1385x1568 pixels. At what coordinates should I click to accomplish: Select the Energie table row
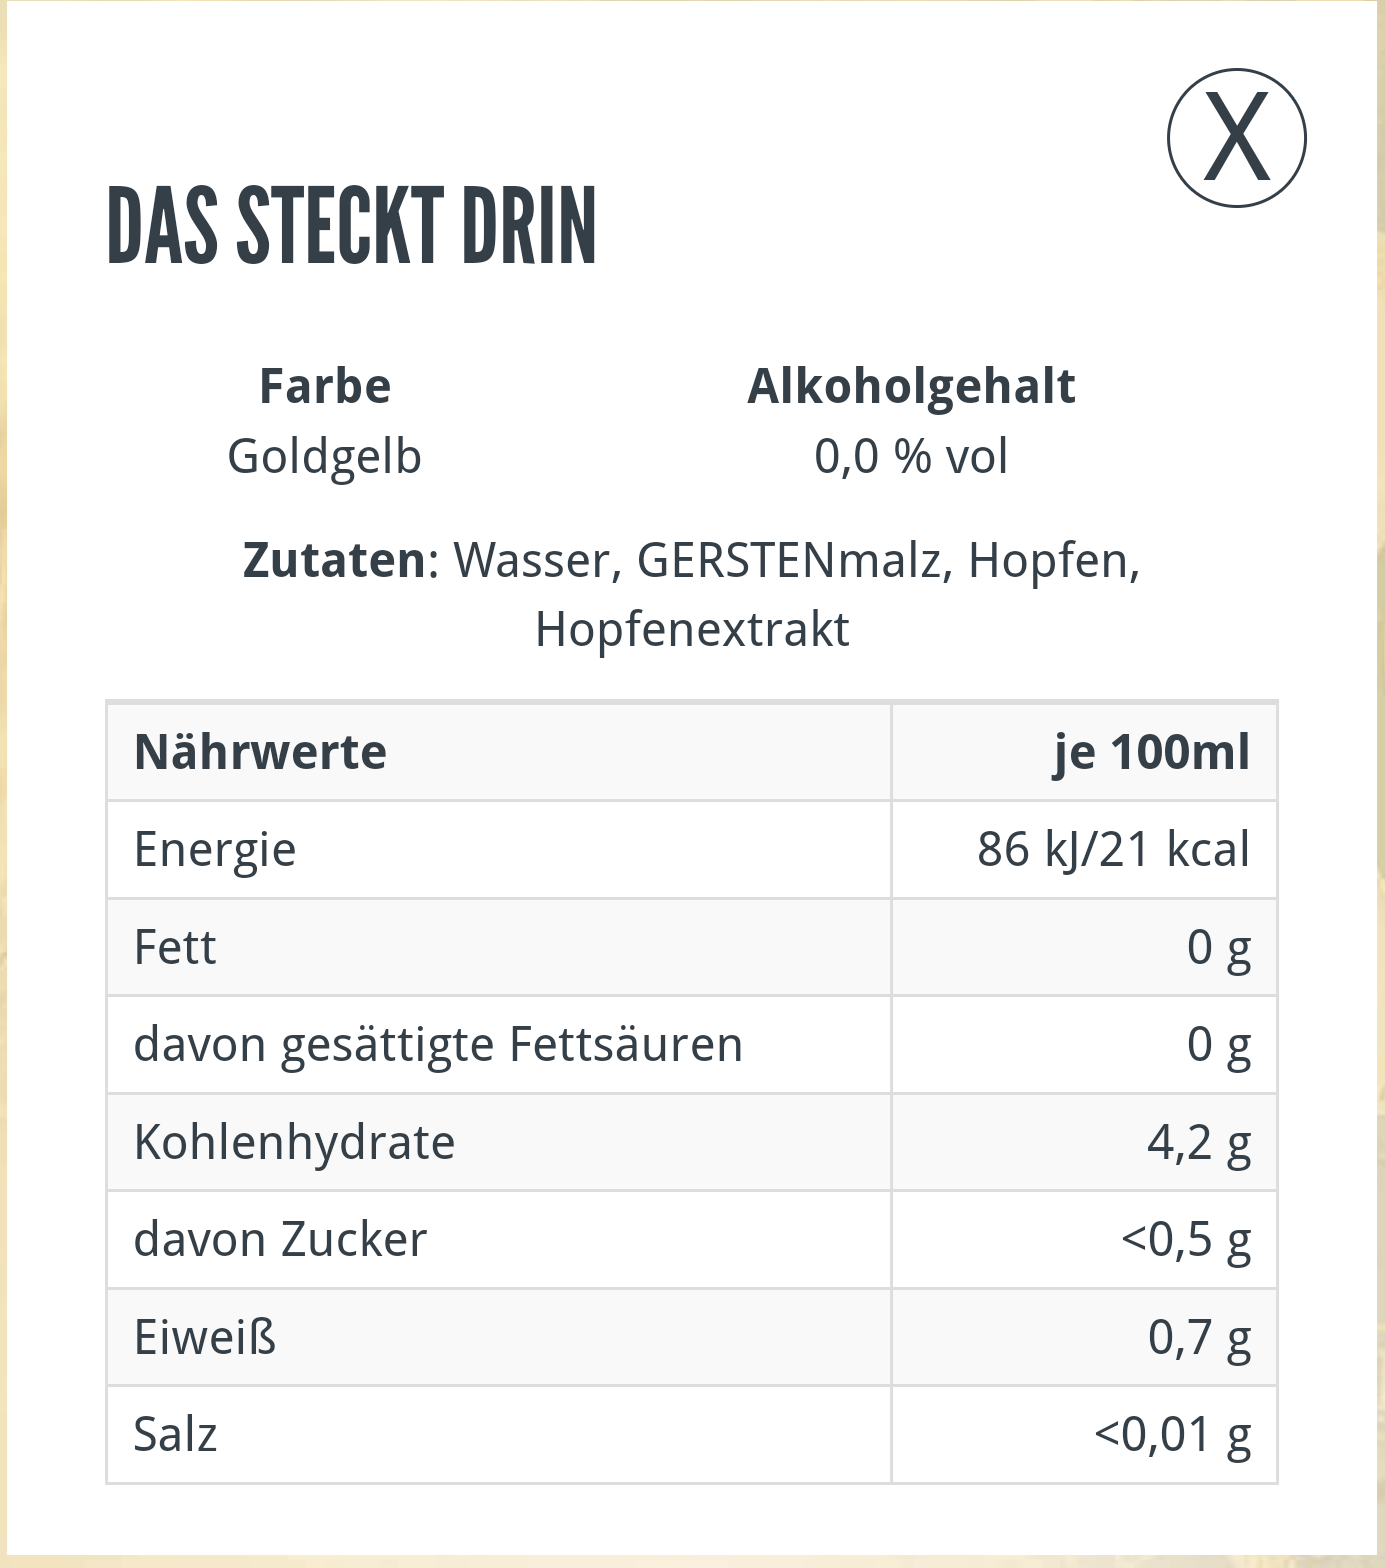pyautogui.click(x=692, y=850)
